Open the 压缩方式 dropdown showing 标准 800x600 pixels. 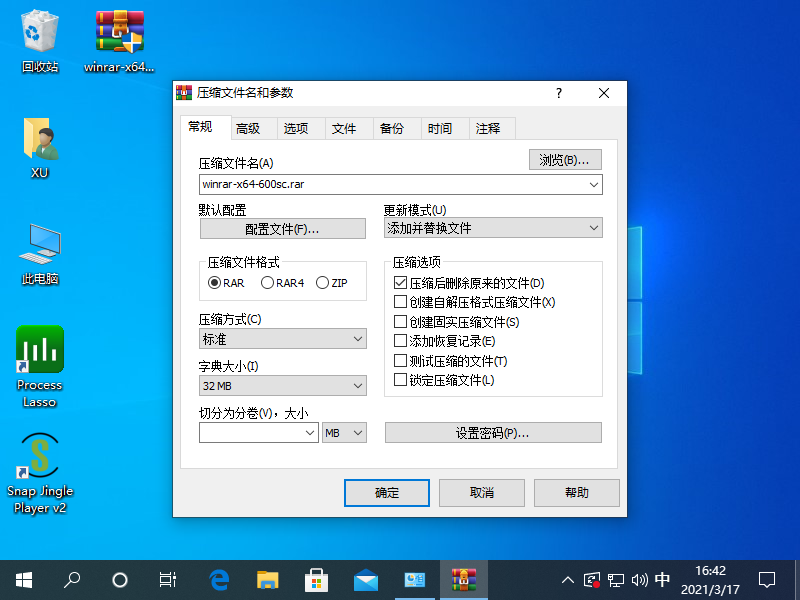point(280,339)
